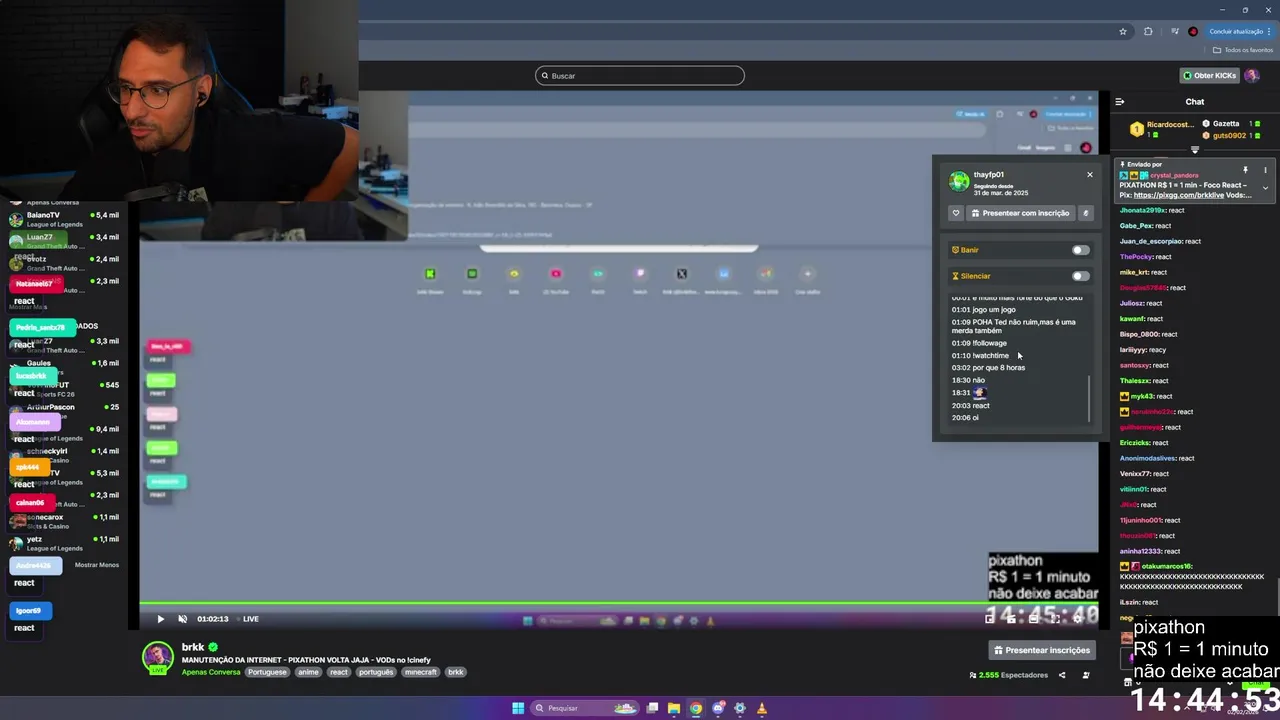Viewport: 1280px width, 720px height.
Task: Open the settings gear taskbar app
Action: tap(740, 708)
